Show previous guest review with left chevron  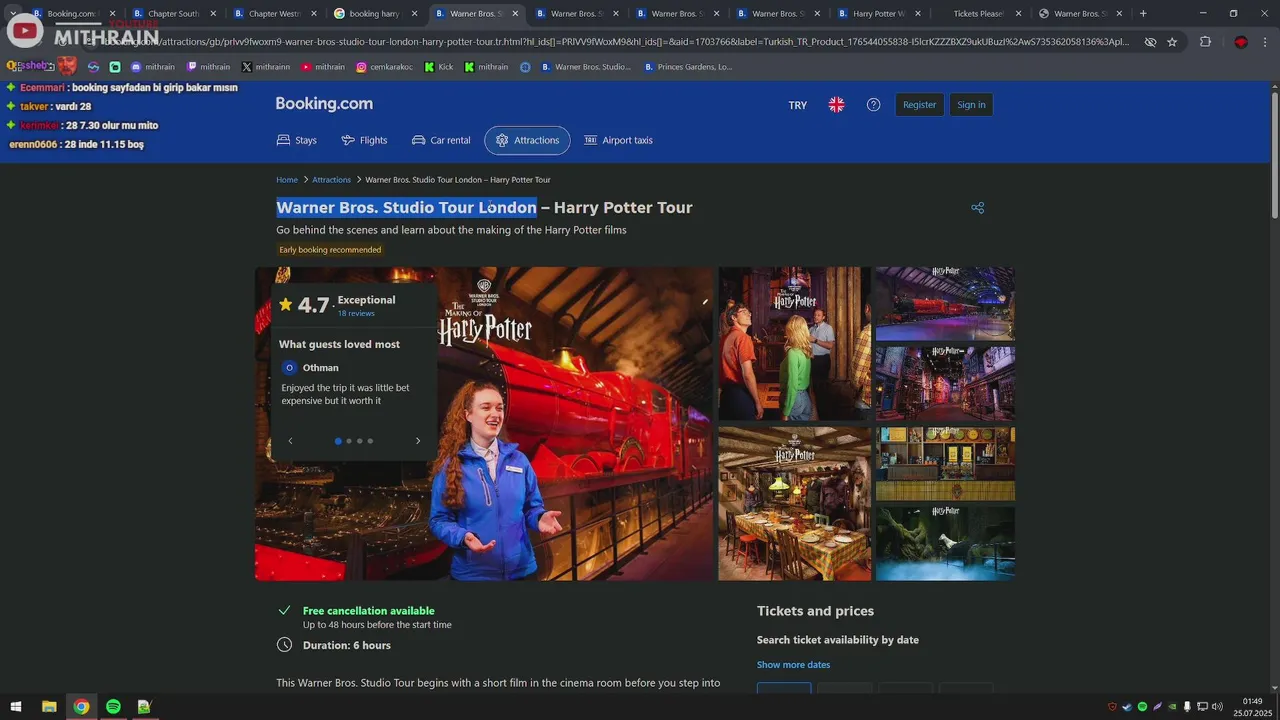click(x=290, y=441)
